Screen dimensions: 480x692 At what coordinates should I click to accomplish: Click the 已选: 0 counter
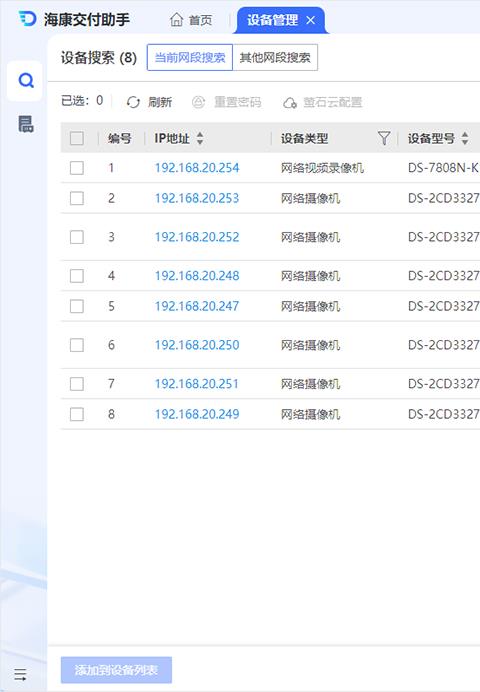[x=82, y=101]
